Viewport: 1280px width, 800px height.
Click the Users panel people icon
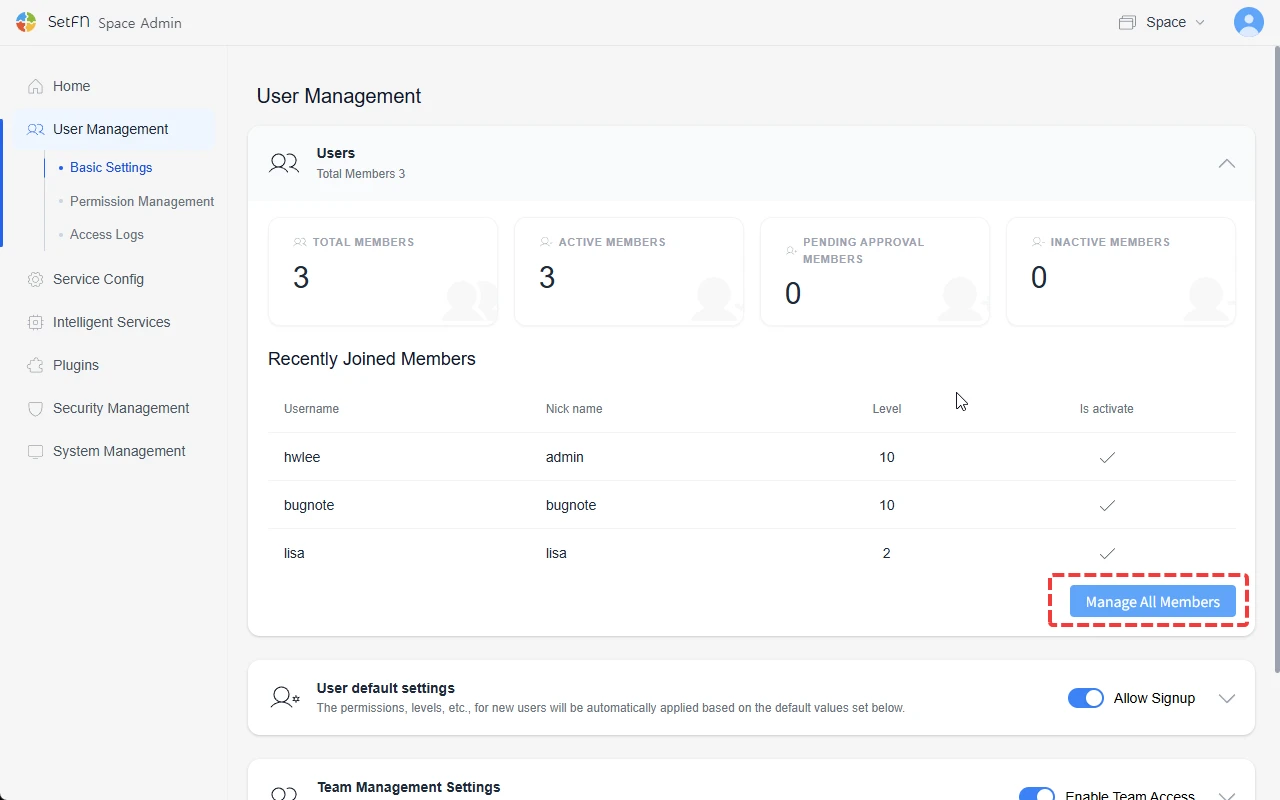point(284,163)
